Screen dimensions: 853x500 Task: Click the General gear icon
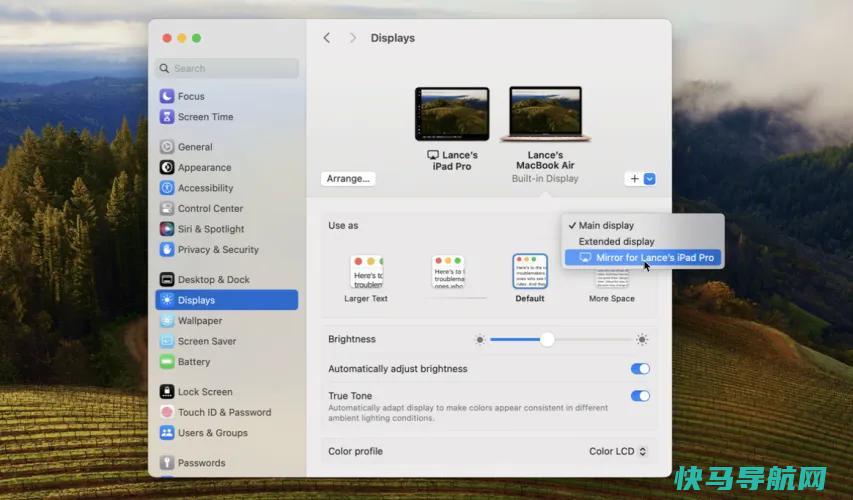tap(167, 147)
